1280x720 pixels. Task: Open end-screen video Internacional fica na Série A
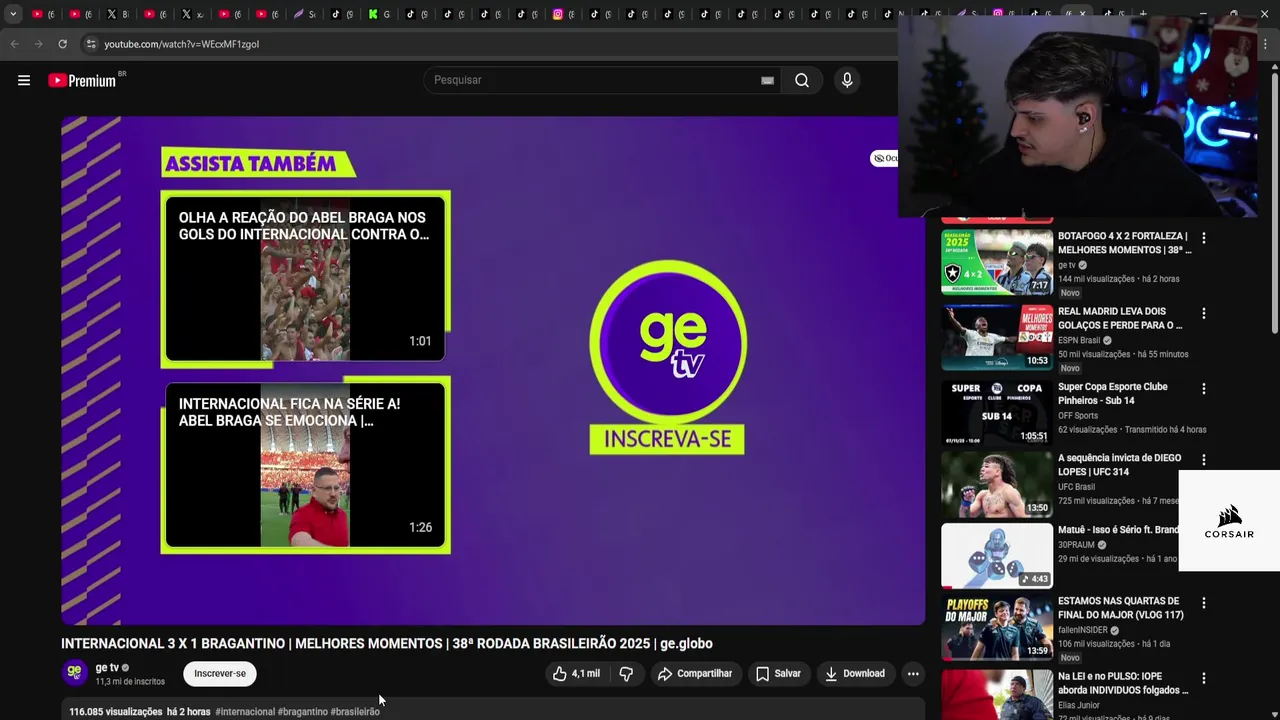[x=305, y=465]
